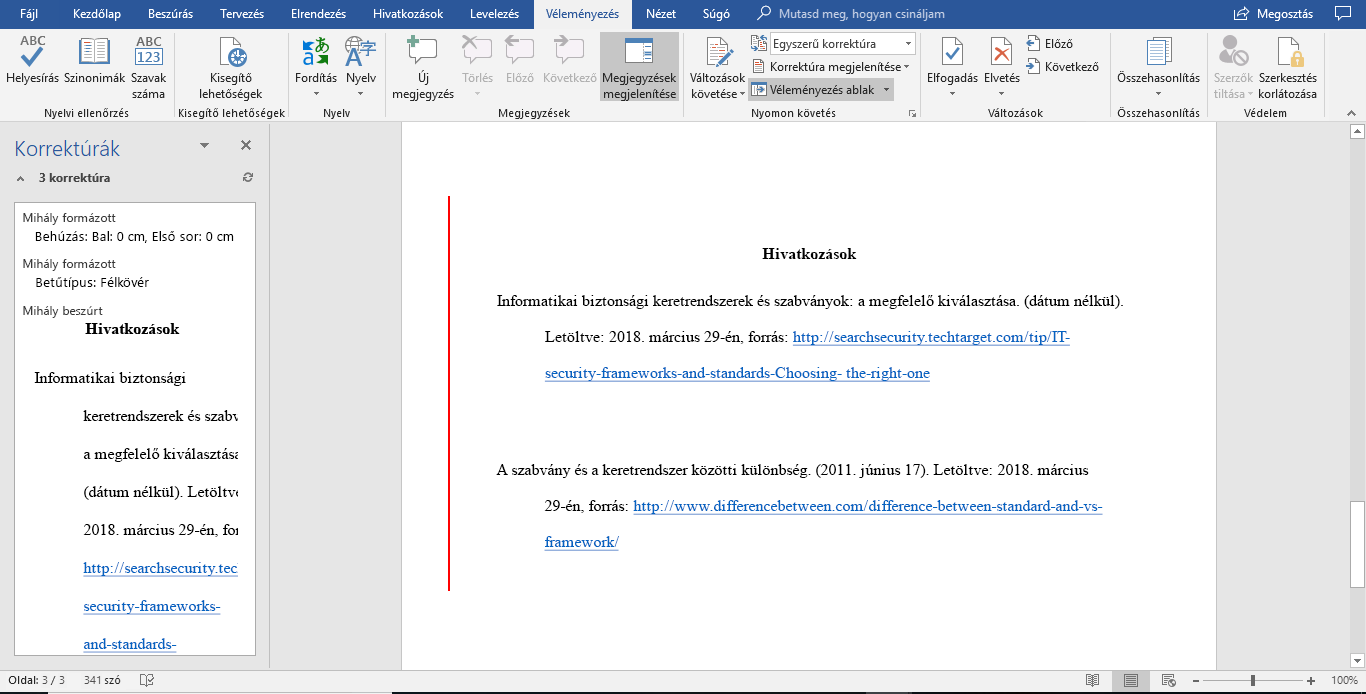The height and width of the screenshot is (694, 1366).
Task: Expand Korrektúra megjelenítése options
Action: coord(830,67)
